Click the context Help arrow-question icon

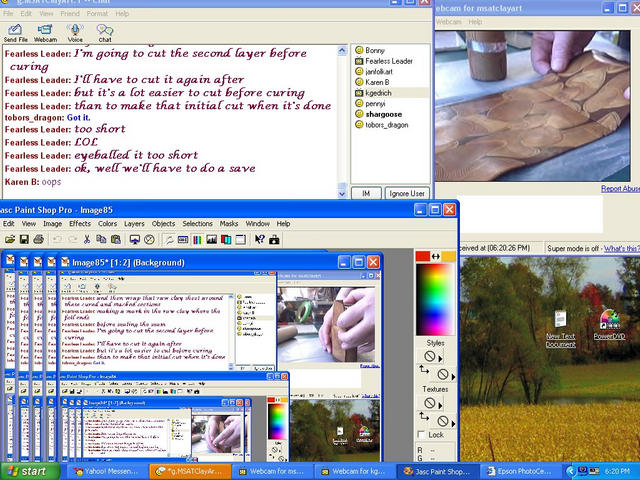tap(260, 240)
